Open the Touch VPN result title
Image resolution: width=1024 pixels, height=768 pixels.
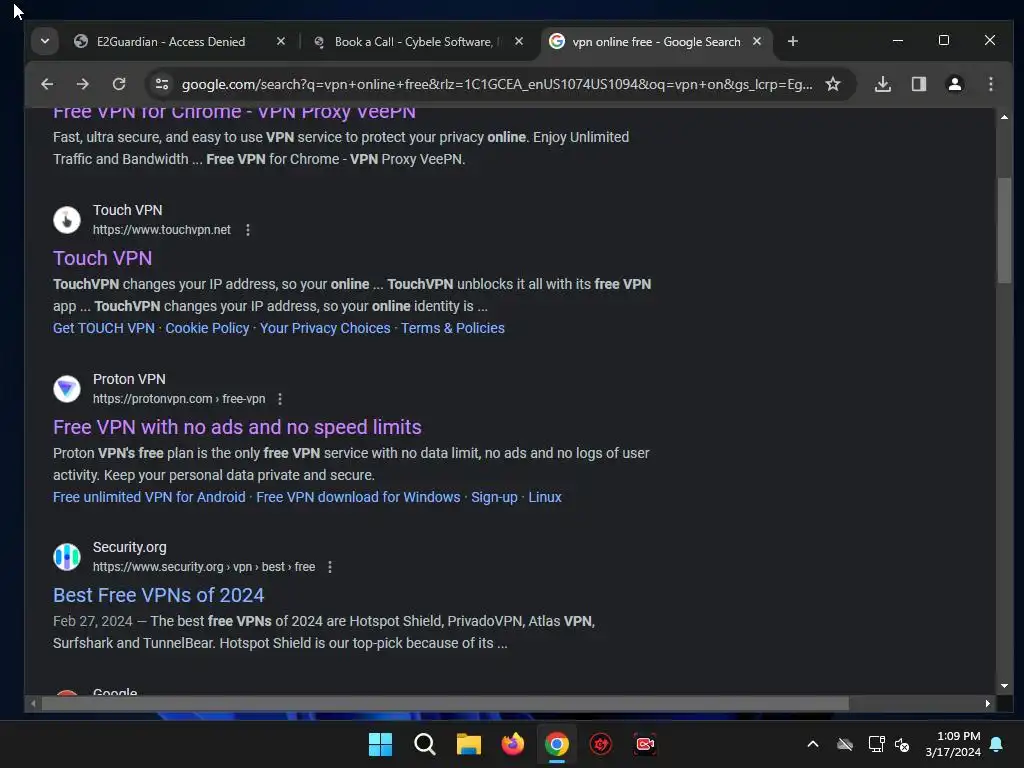click(103, 258)
